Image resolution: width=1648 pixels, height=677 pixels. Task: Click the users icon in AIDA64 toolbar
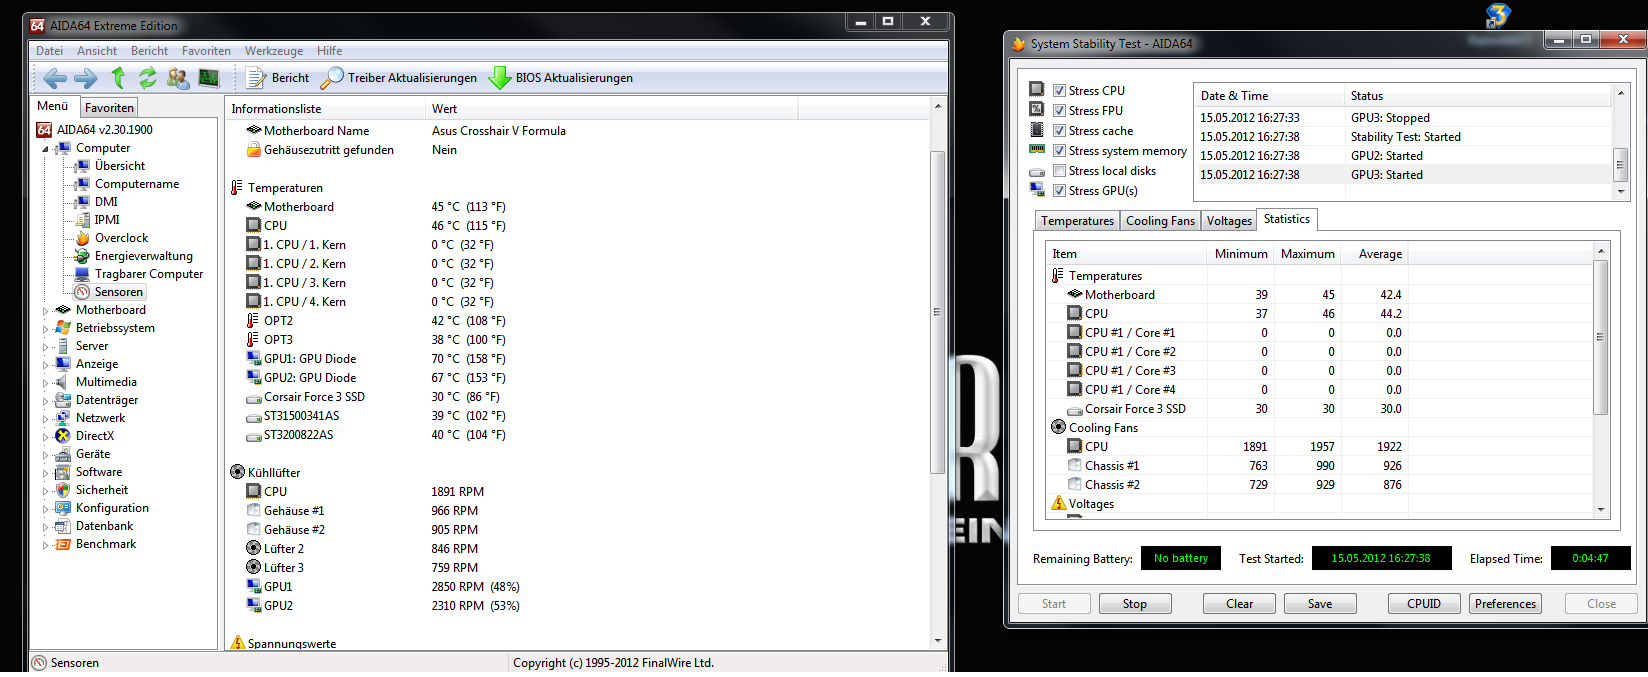click(178, 77)
